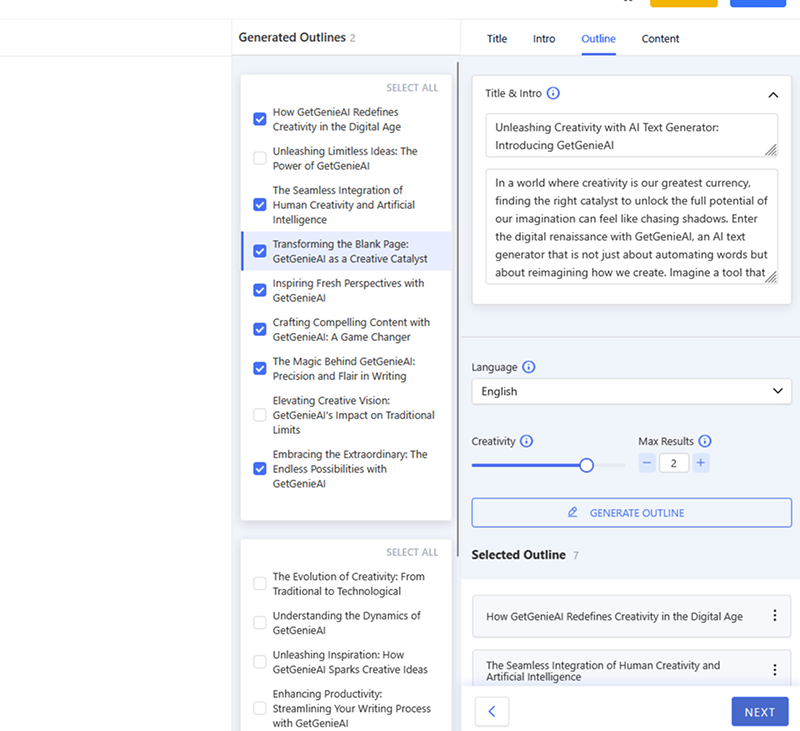Check 'Enhancing Productivity' checkbox
The width and height of the screenshot is (800, 731).
click(x=260, y=708)
